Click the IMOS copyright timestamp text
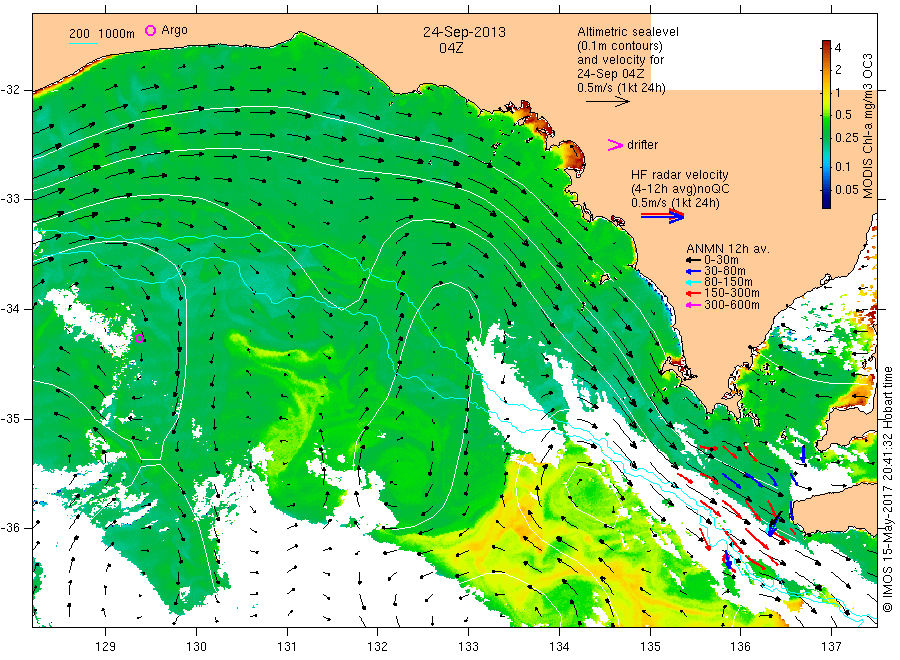 coord(888,489)
